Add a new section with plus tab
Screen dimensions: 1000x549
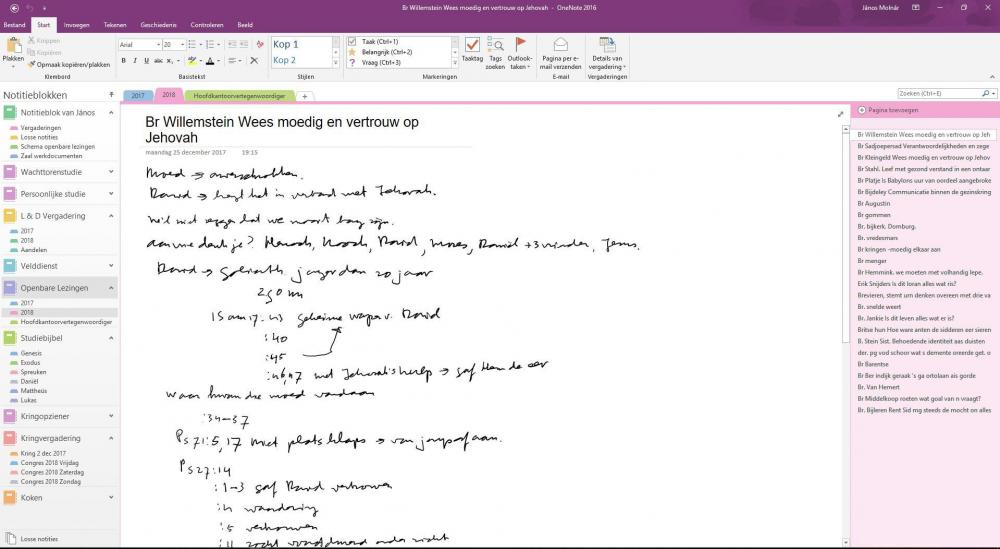point(305,96)
